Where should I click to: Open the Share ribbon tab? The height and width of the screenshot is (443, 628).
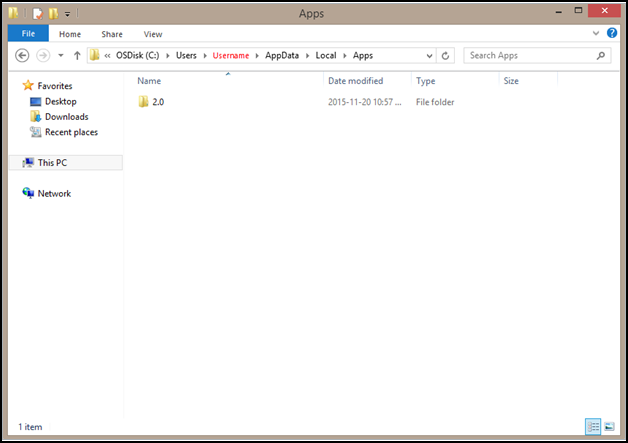(x=112, y=34)
